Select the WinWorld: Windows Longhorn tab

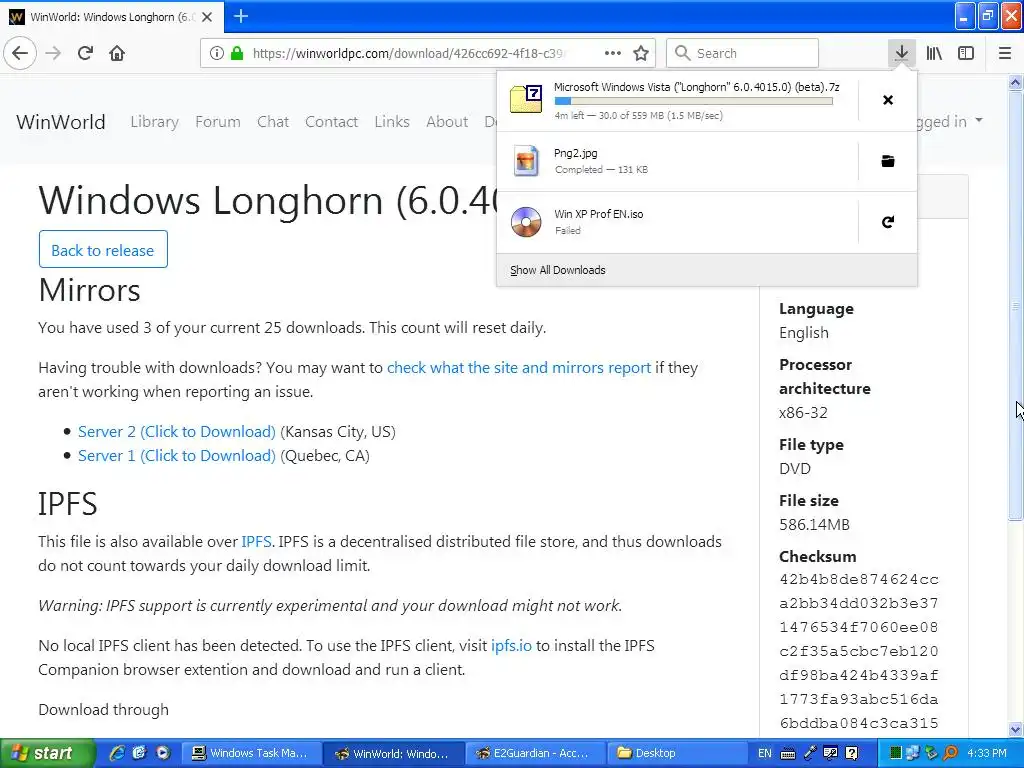[x=112, y=17]
